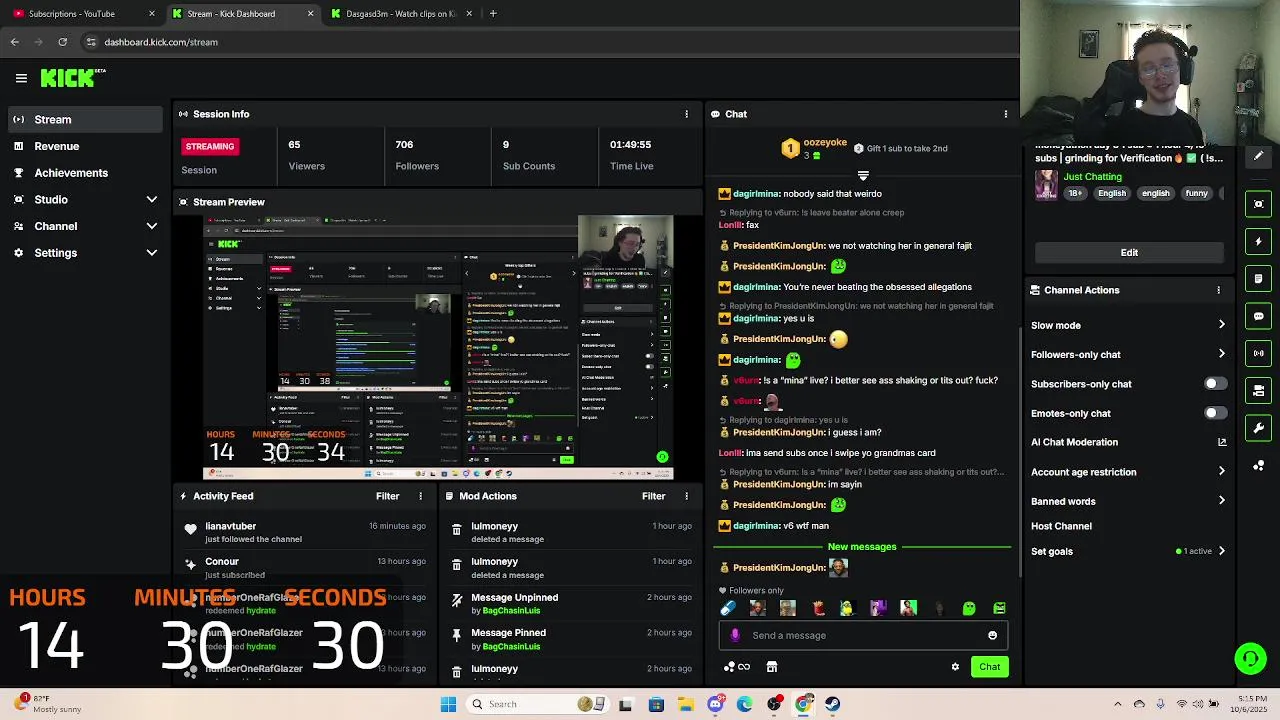
Task: Open Slow mode options chevron
Action: (x=1221, y=325)
